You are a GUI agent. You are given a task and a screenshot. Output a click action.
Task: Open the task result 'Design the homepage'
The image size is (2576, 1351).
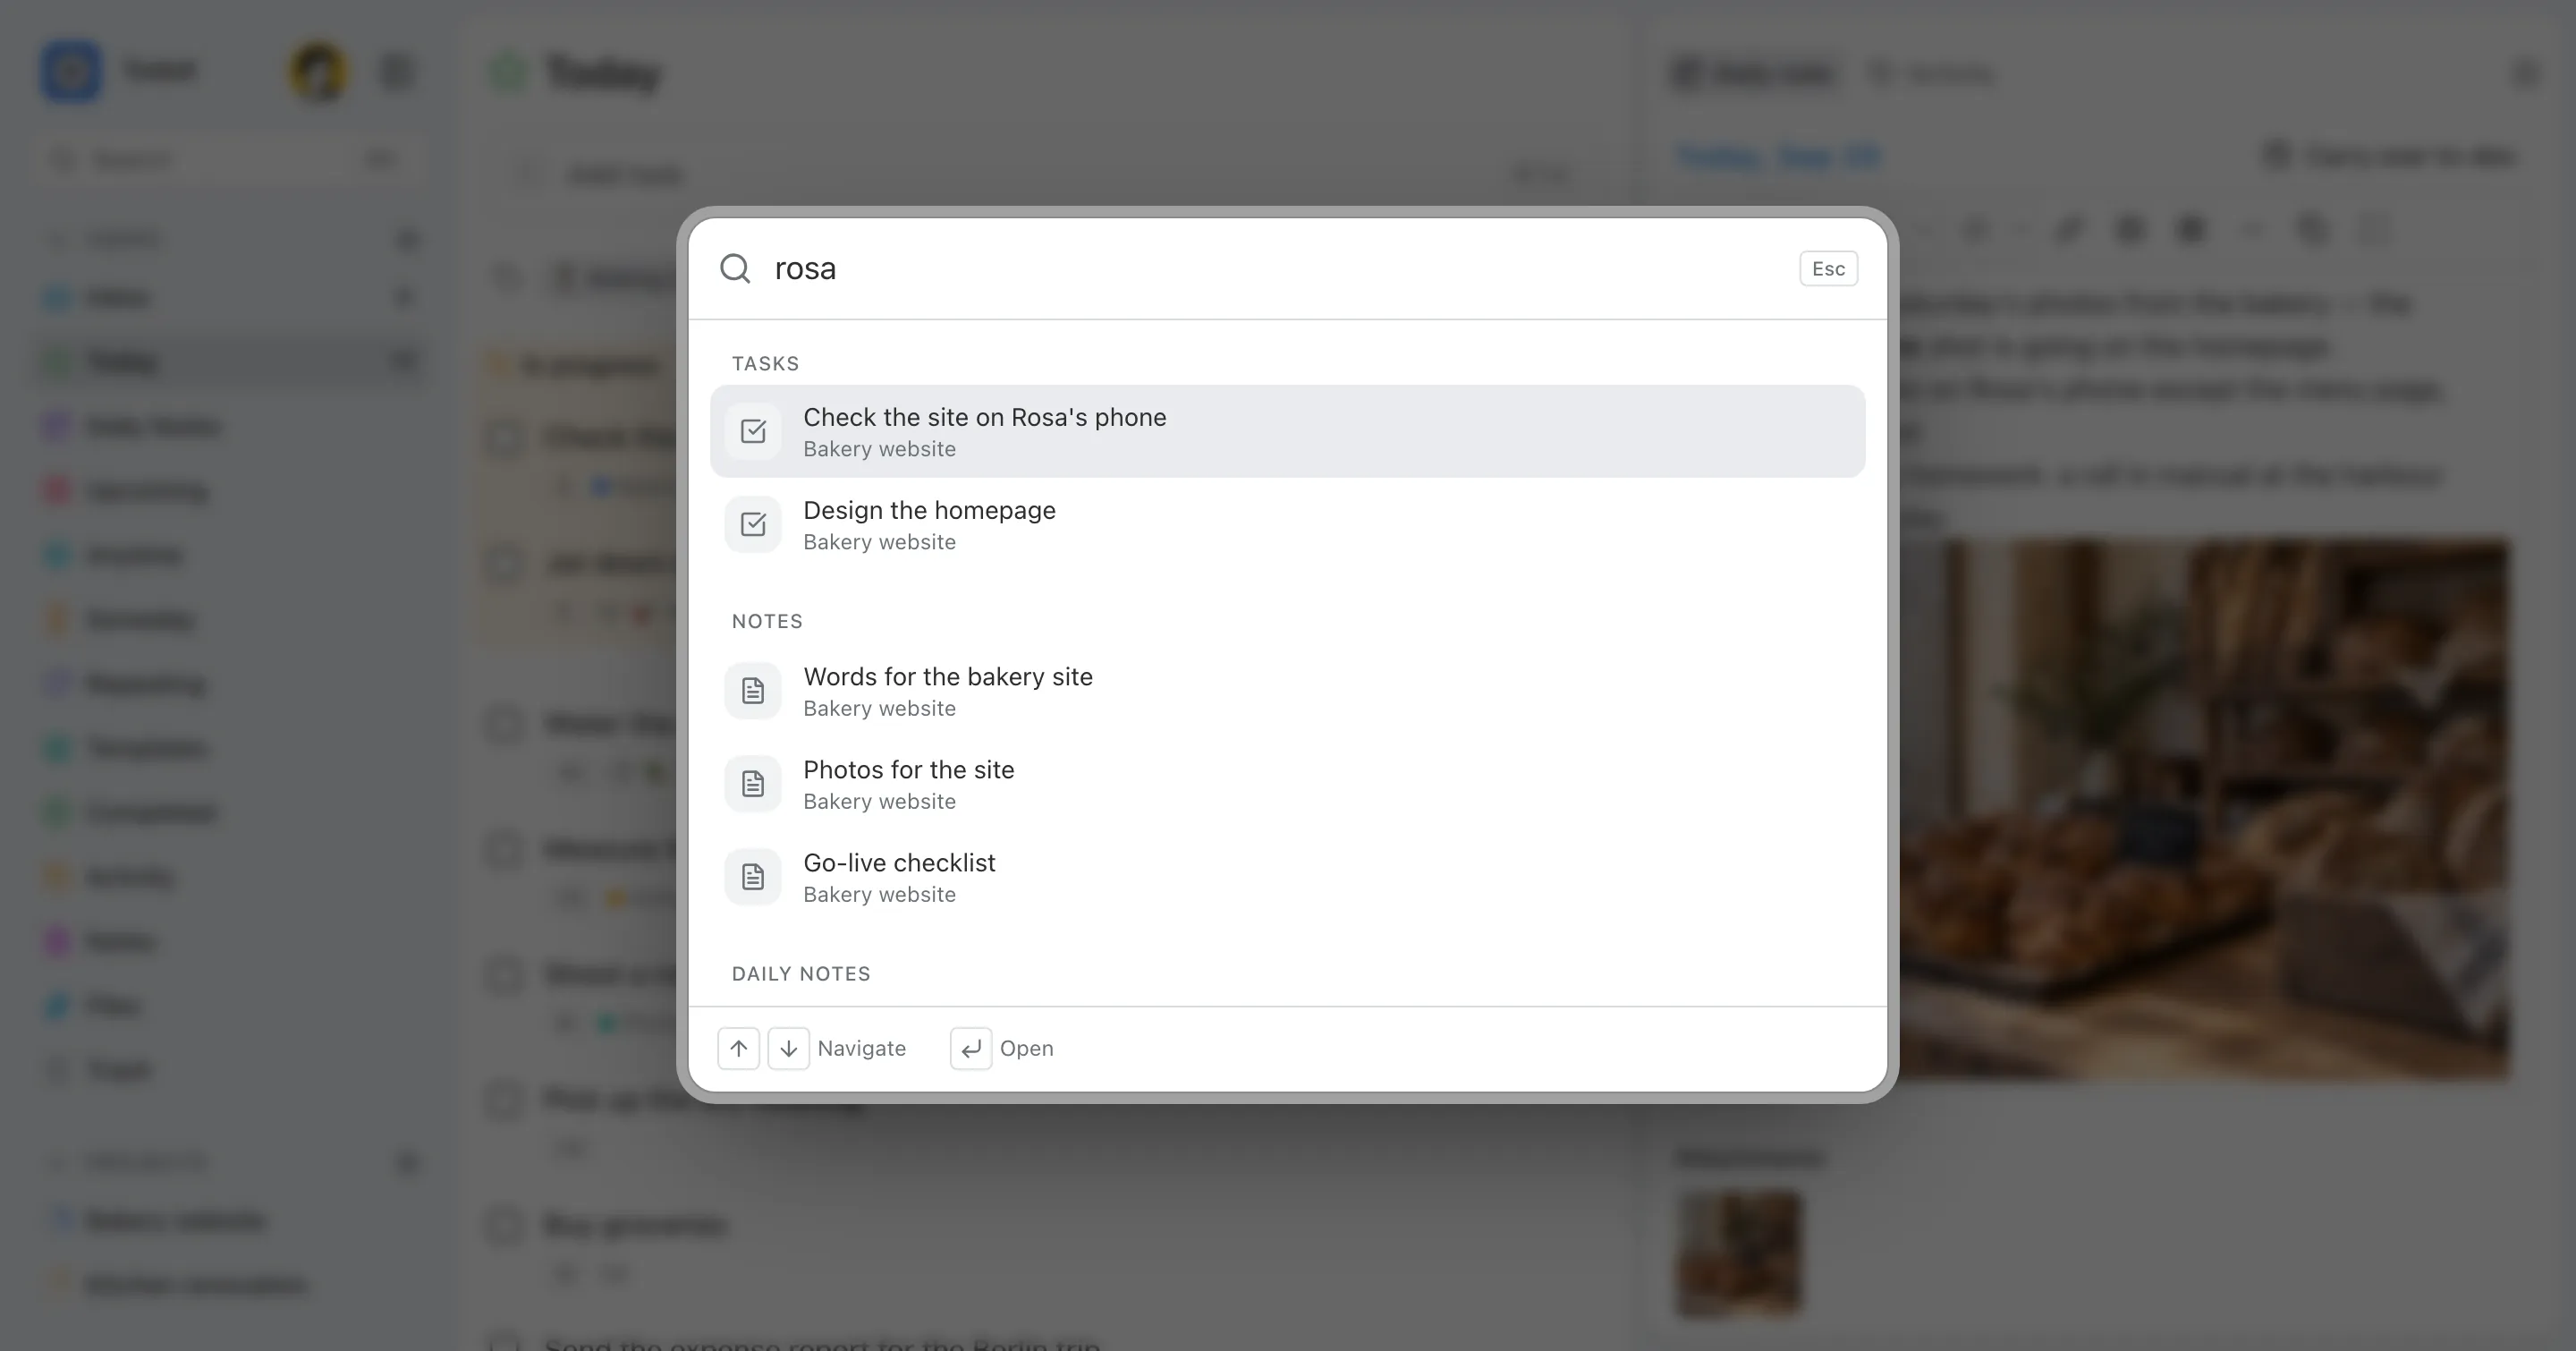[x=1287, y=524]
